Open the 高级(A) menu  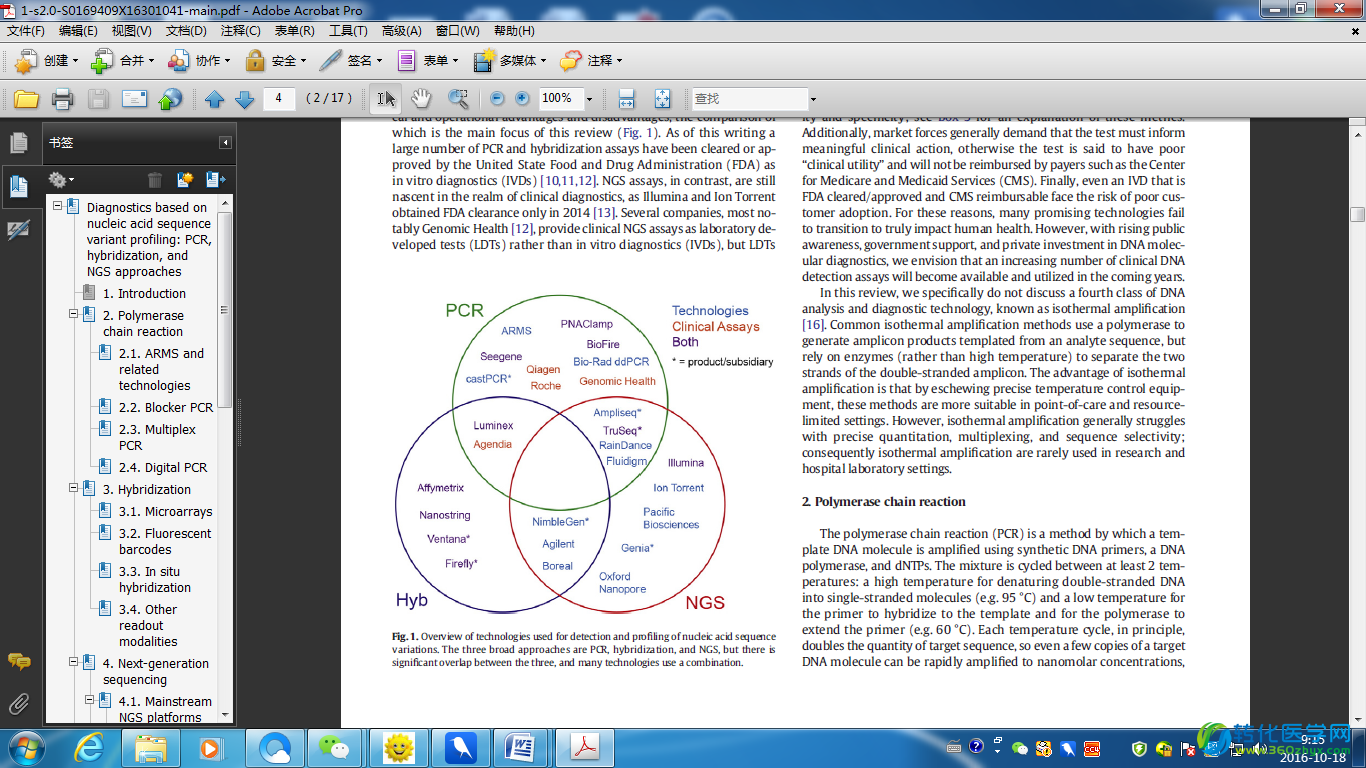(x=402, y=31)
